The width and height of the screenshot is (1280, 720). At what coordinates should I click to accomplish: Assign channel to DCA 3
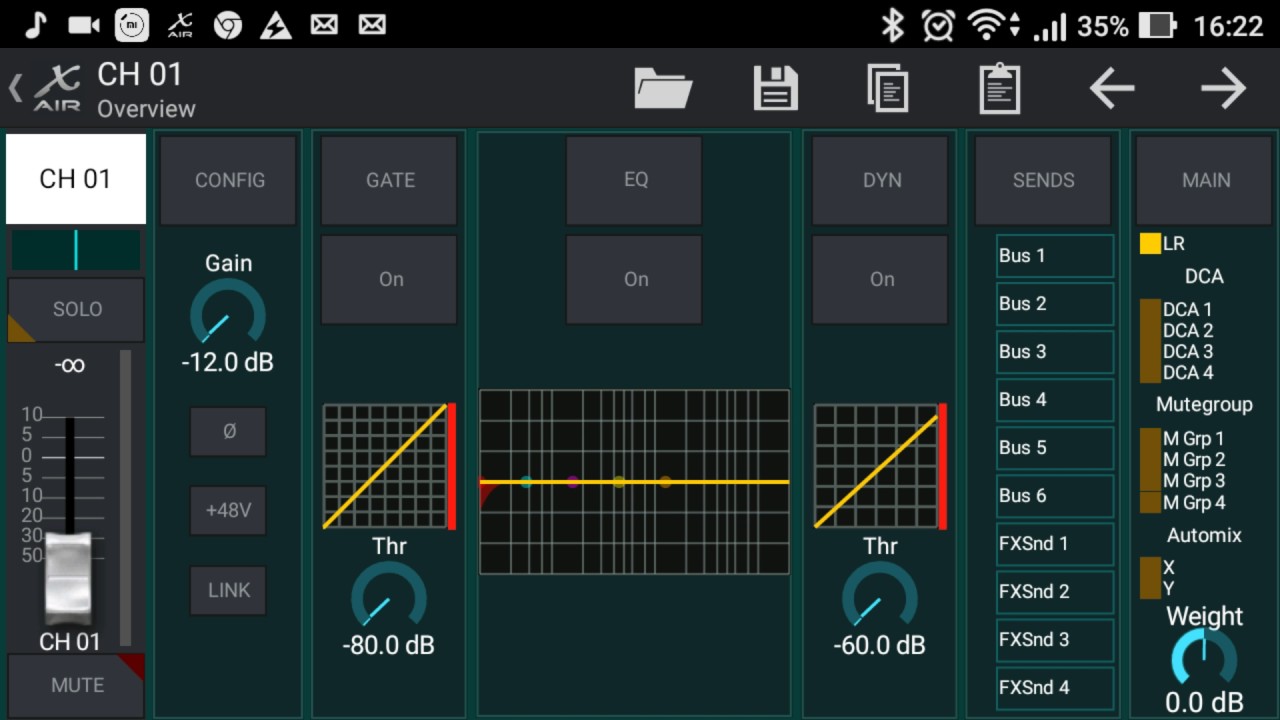click(1176, 352)
